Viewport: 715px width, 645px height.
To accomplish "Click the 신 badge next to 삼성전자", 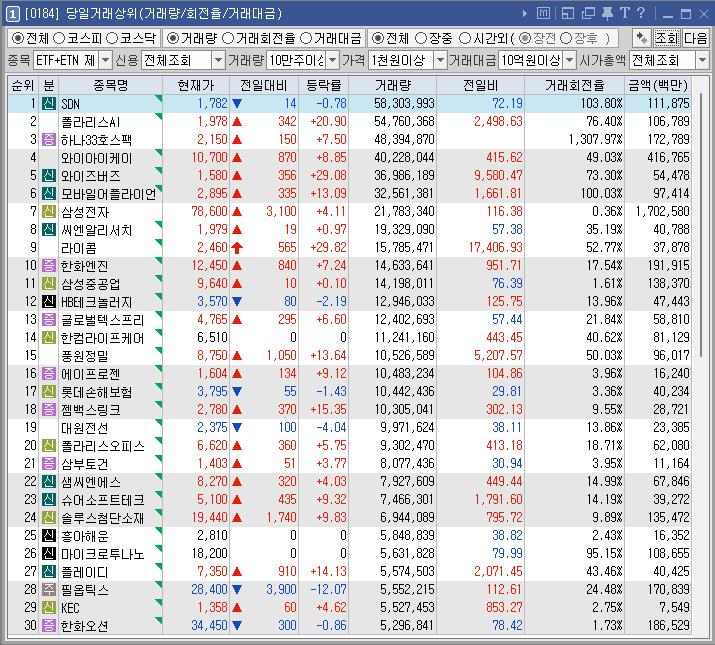I will tap(49, 212).
